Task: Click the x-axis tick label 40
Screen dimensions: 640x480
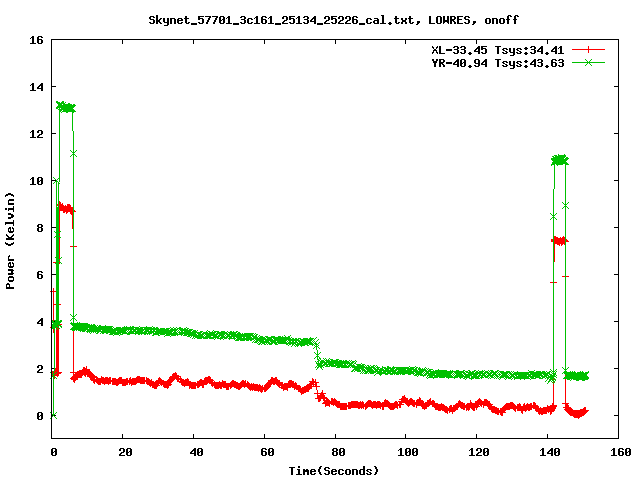Action: (196, 452)
